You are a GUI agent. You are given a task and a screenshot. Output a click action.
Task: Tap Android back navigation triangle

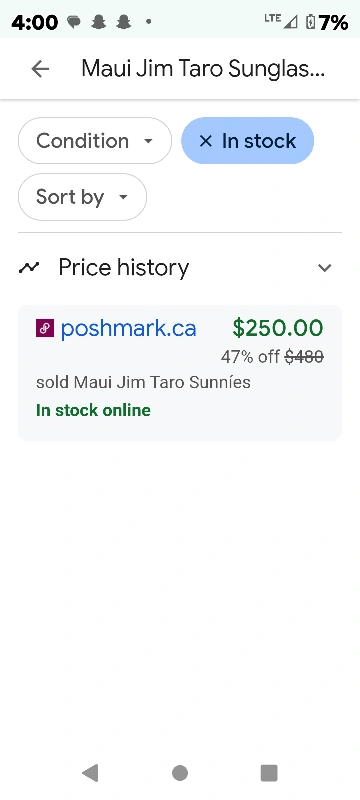click(90, 773)
